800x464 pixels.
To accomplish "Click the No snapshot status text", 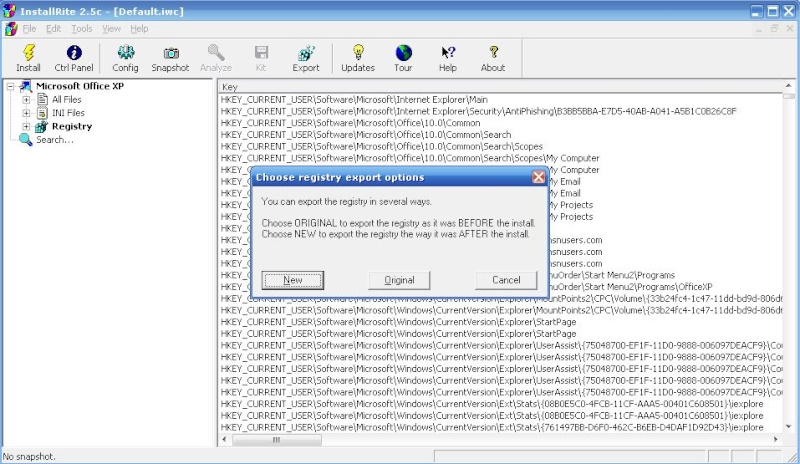I will coord(29,456).
